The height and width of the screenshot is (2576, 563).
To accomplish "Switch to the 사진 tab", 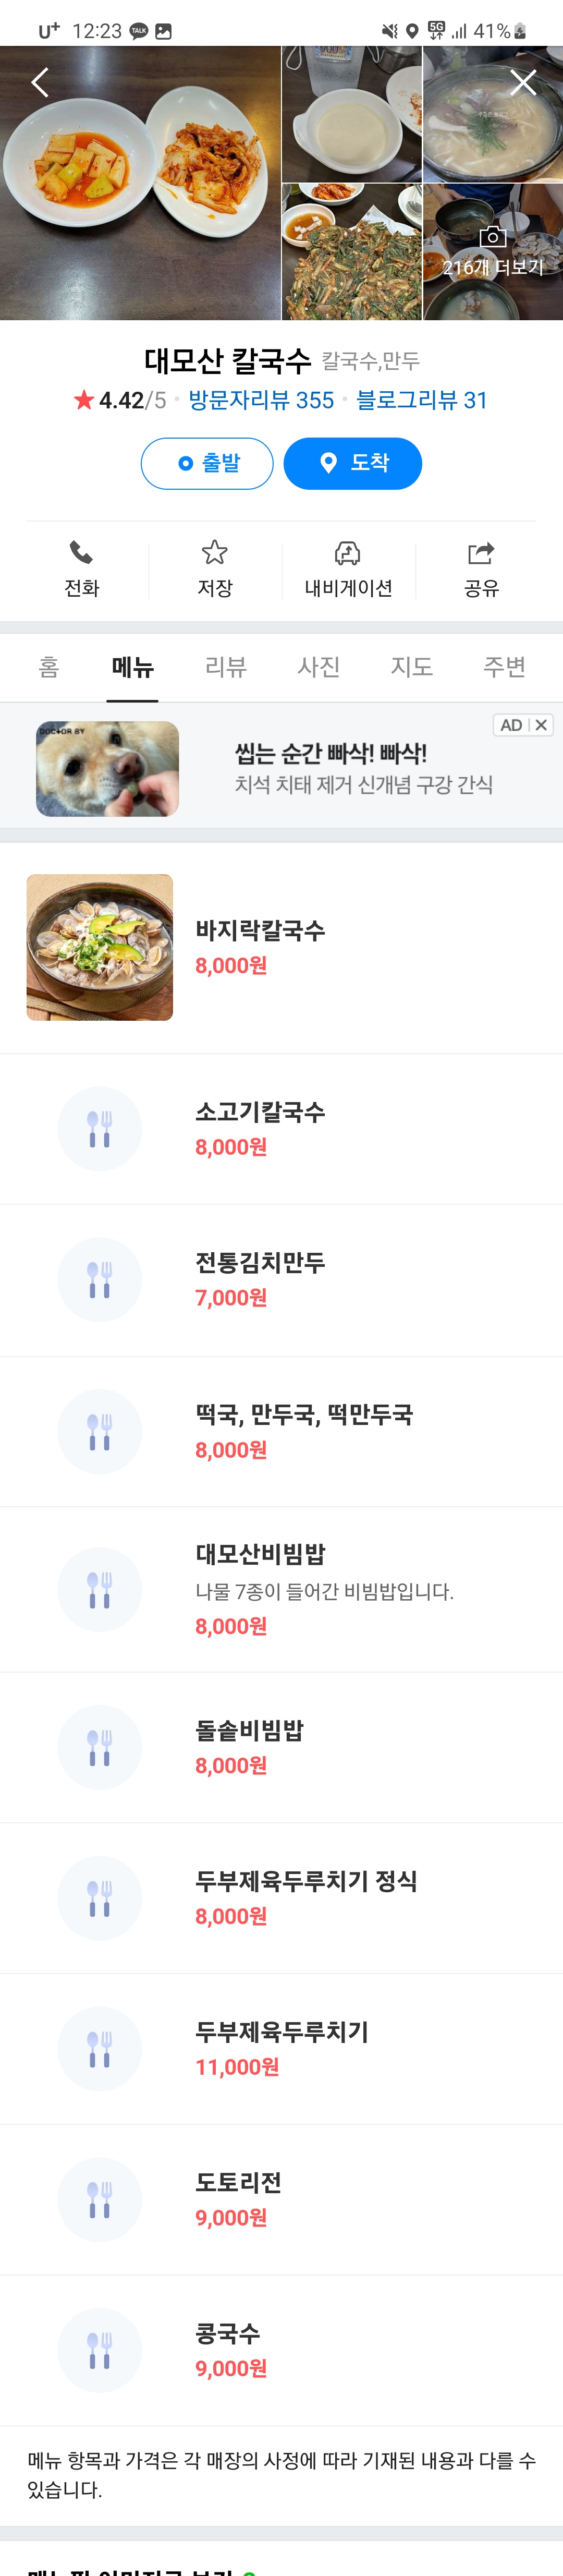I will point(319,667).
